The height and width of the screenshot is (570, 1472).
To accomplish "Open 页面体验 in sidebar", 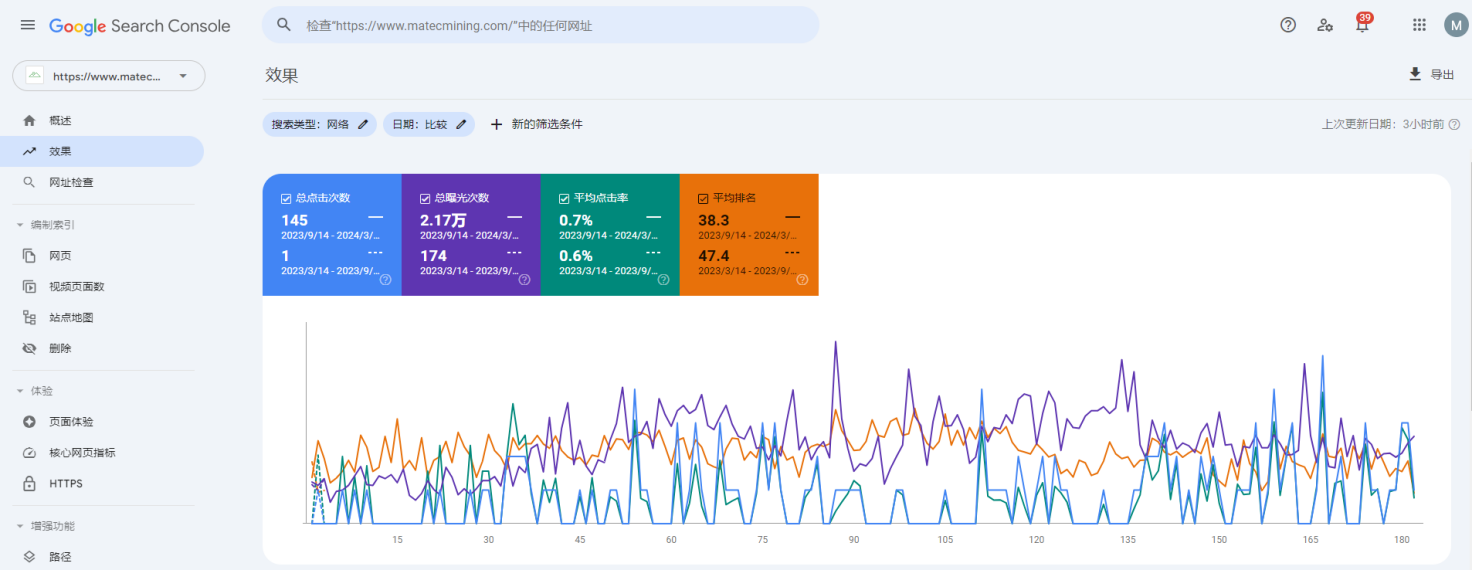I will pos(102,422).
